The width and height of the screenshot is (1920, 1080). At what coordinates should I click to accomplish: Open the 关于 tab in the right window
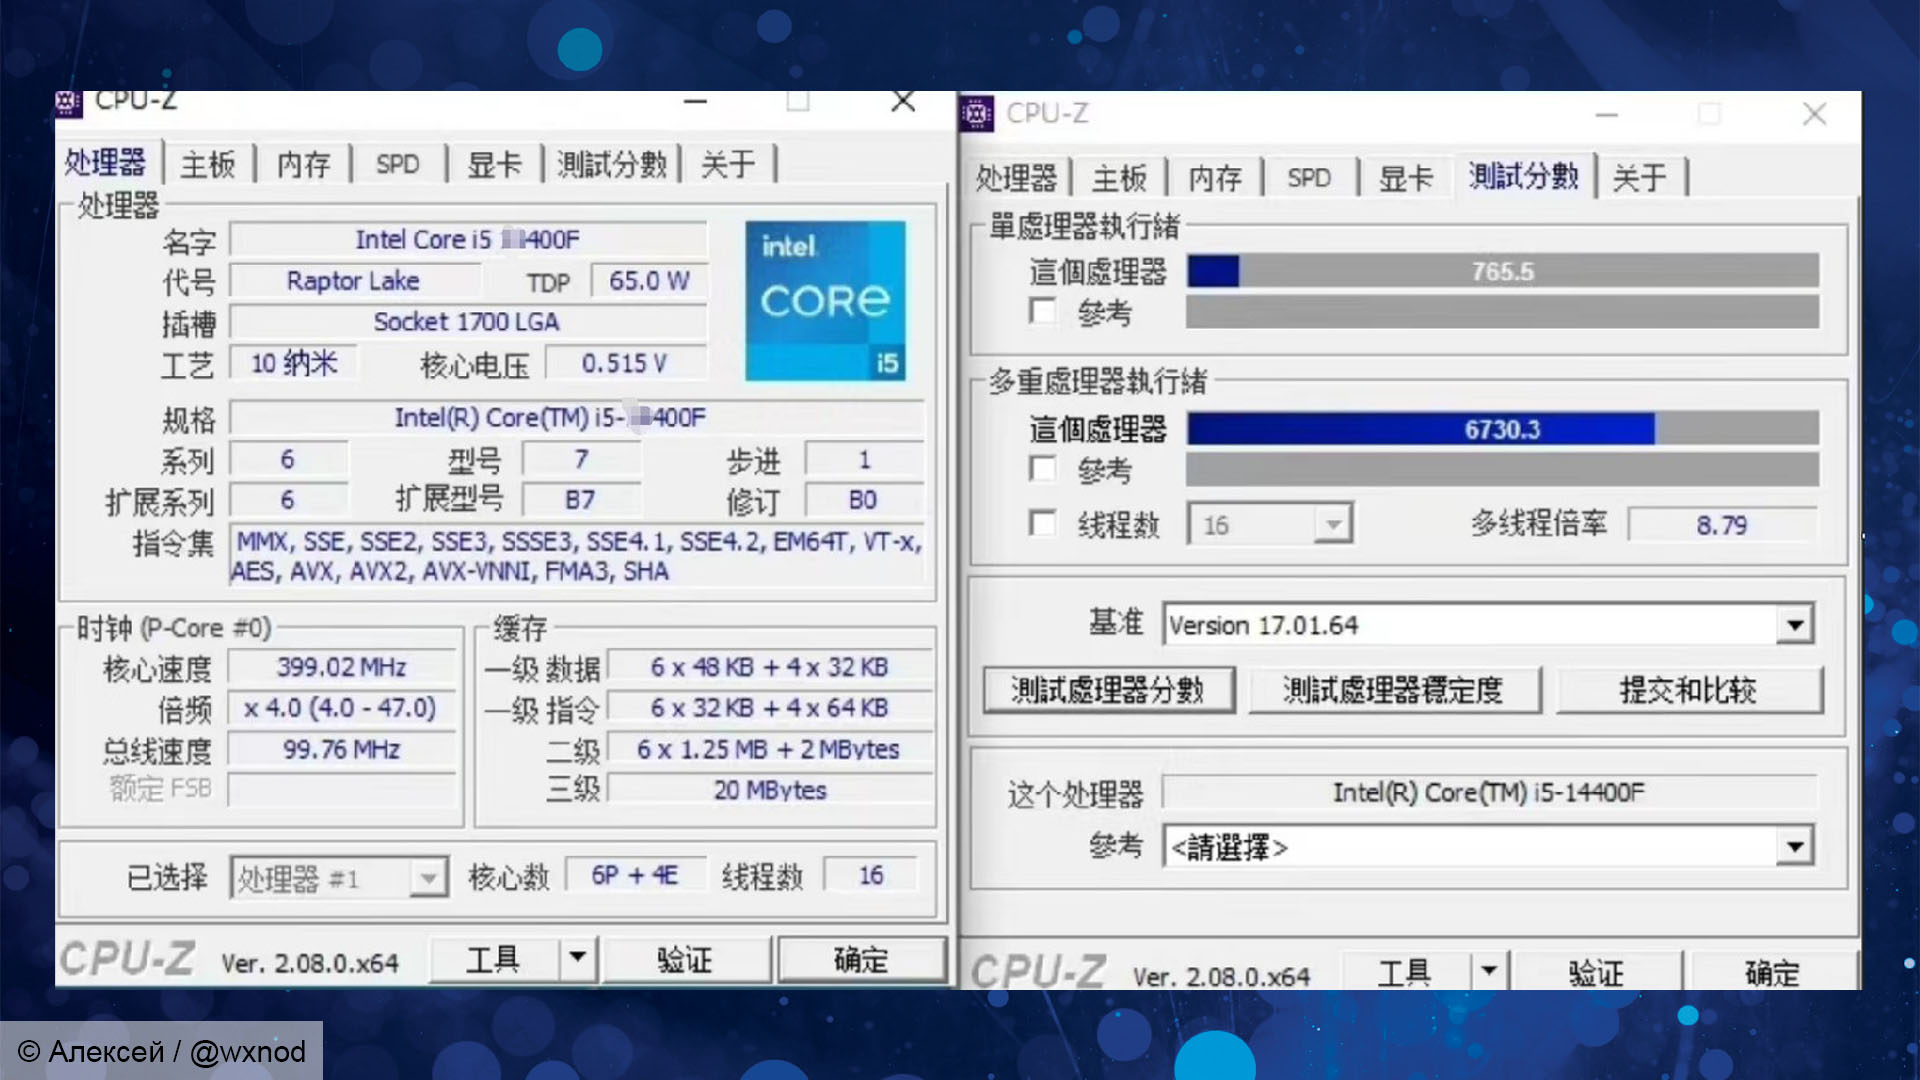coord(1640,177)
